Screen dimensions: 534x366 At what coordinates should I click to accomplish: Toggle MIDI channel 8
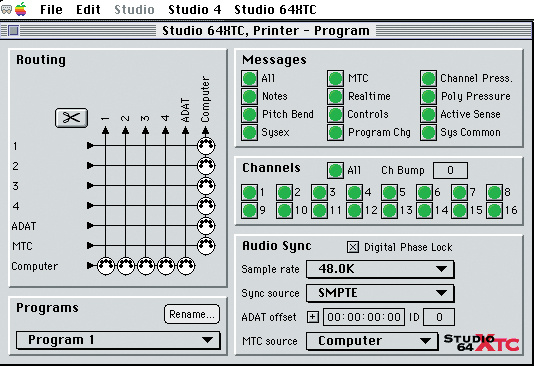click(494, 192)
